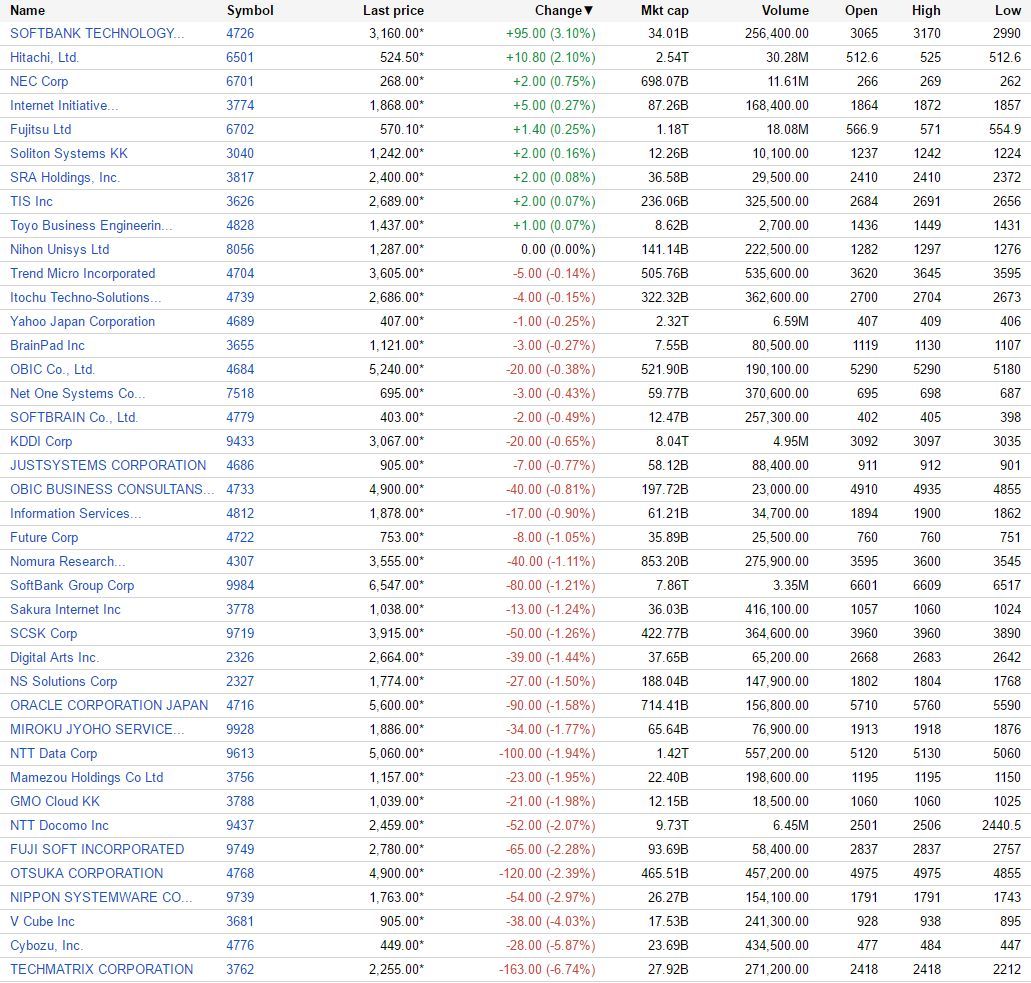This screenshot has width=1031, height=983.
Task: Sort by the High column header
Action: point(926,11)
